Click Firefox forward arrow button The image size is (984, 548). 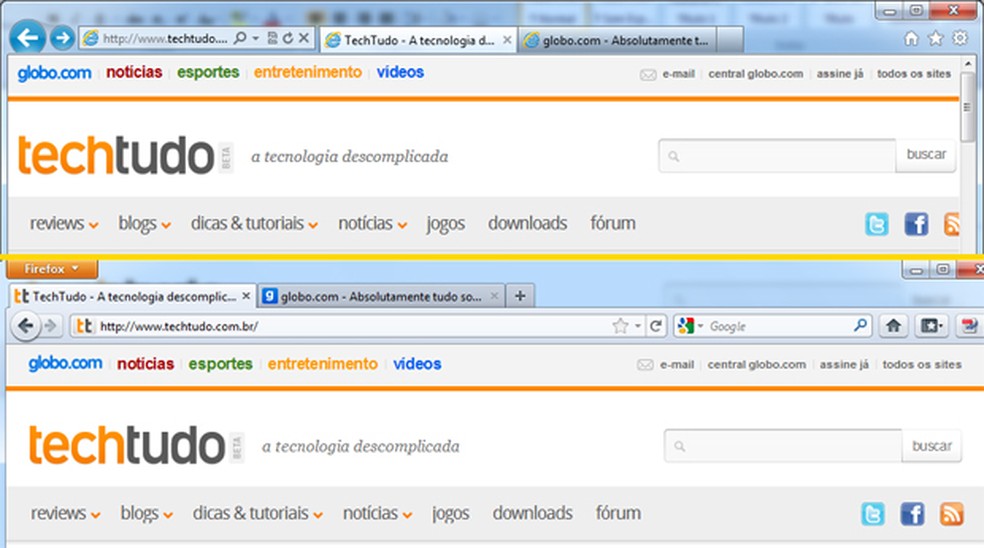pyautogui.click(x=51, y=326)
